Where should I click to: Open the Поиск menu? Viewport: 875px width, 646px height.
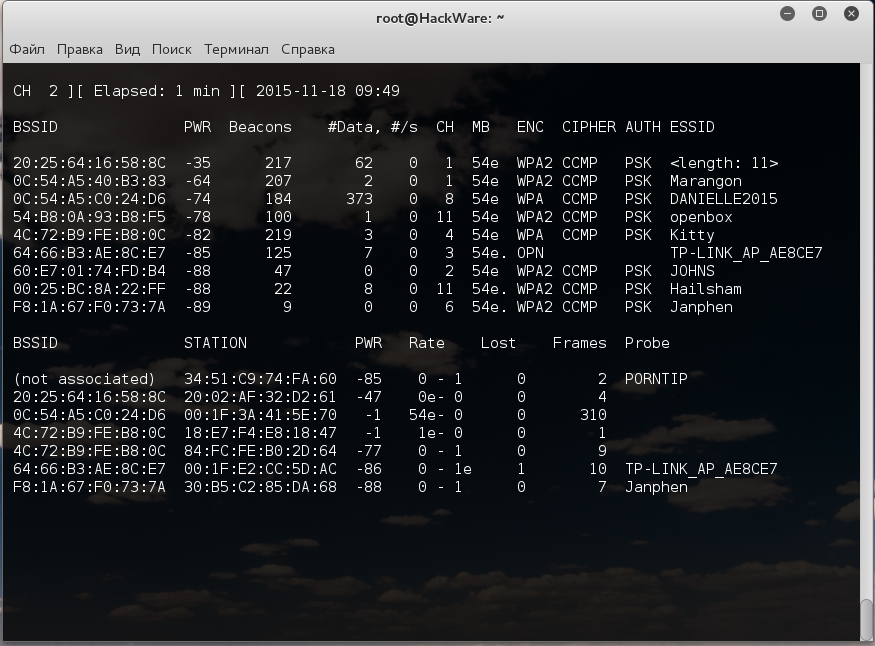pos(172,49)
